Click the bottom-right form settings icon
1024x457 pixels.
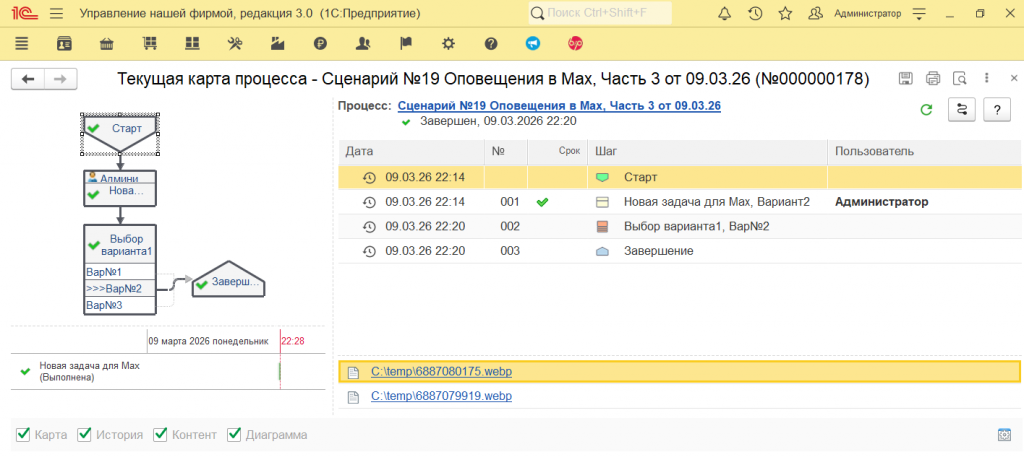click(1004, 434)
